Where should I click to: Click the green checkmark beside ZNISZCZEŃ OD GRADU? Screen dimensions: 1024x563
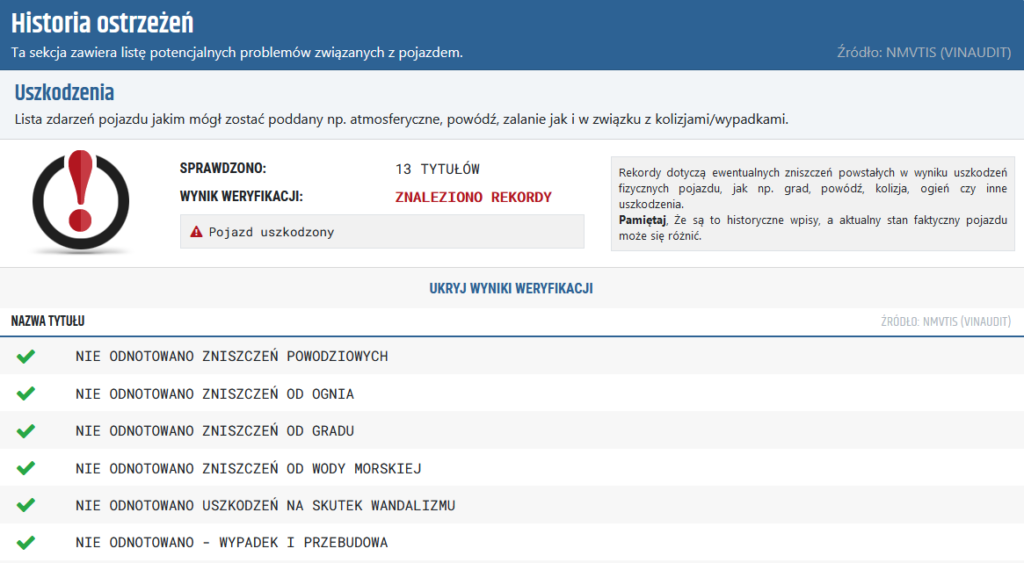(x=26, y=431)
